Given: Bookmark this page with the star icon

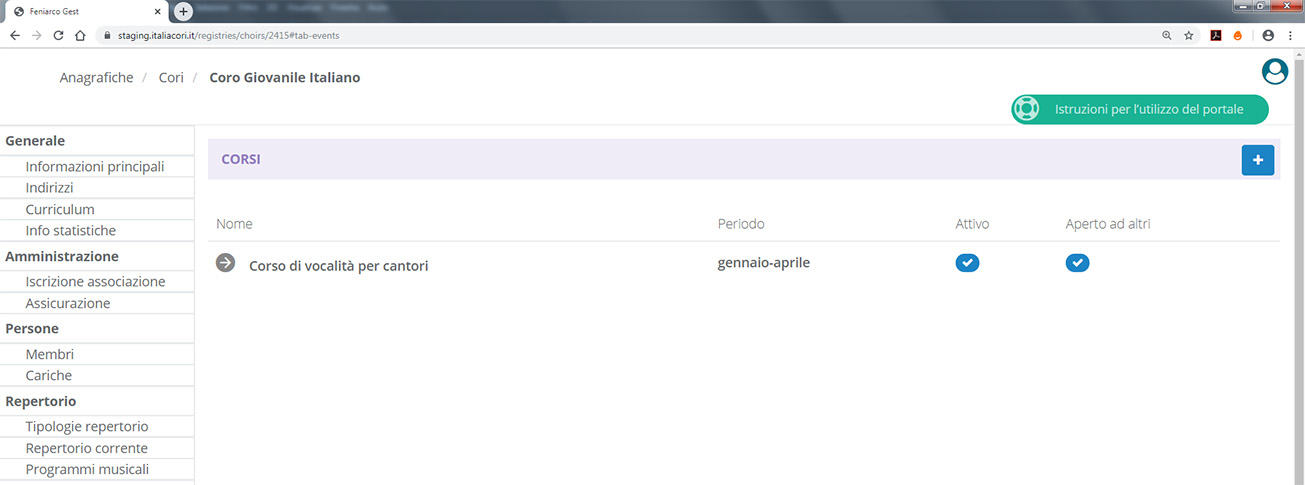Looking at the screenshot, I should [1189, 35].
